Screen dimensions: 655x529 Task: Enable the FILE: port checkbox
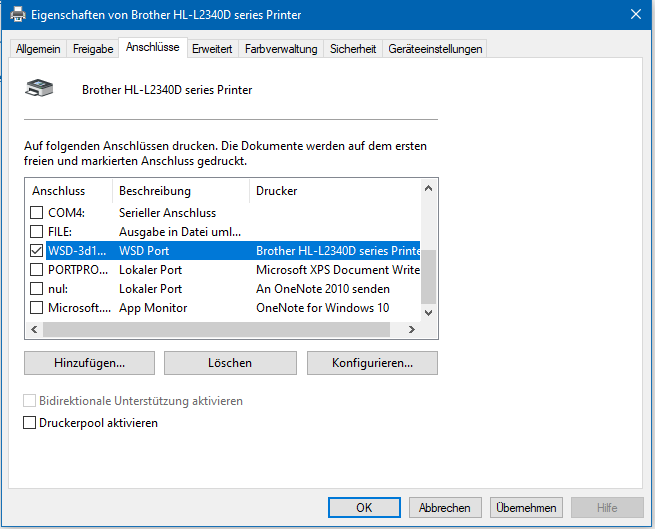point(36,231)
